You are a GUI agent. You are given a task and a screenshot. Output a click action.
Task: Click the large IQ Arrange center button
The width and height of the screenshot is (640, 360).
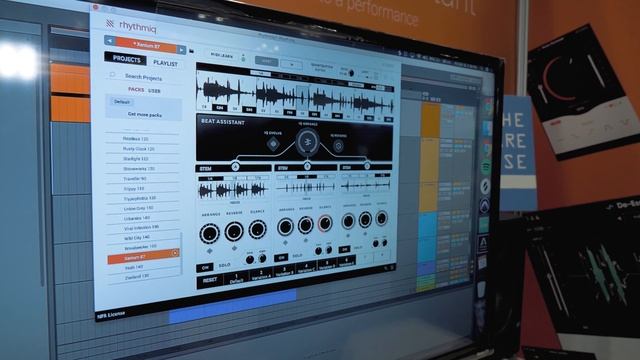tap(307, 142)
